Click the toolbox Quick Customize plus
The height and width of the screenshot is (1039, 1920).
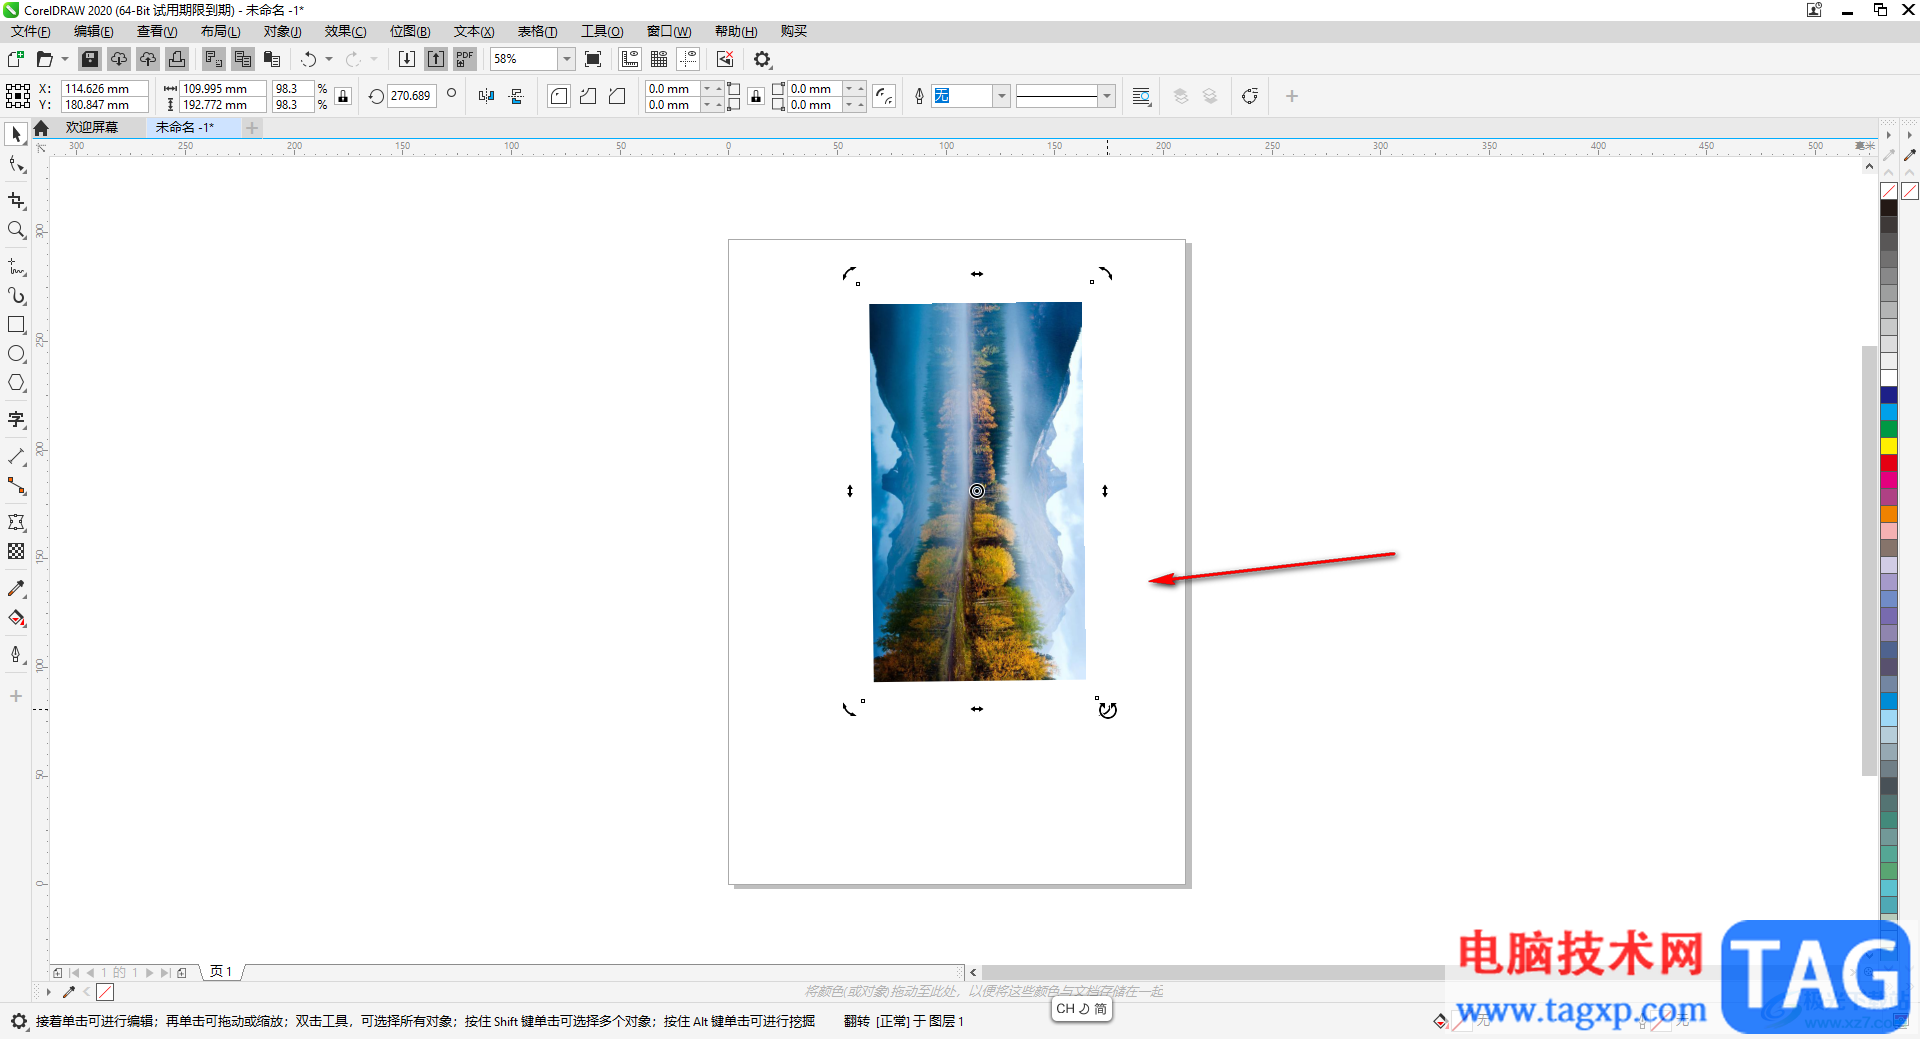pyautogui.click(x=16, y=696)
